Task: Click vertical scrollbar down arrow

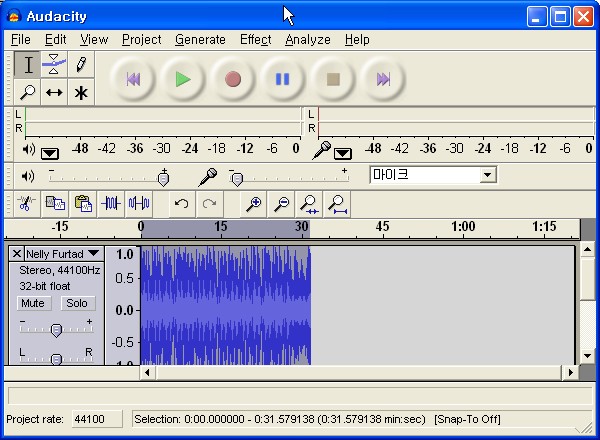Action: click(587, 356)
